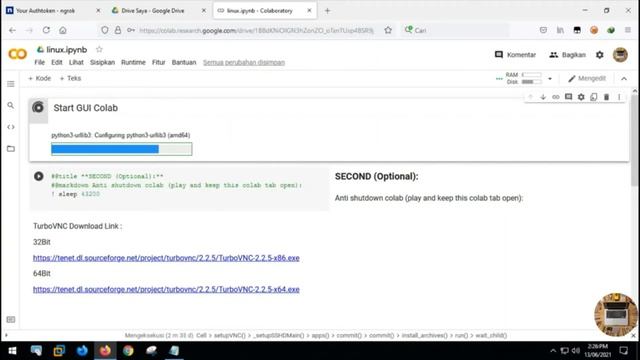Open the File menu
The height and width of the screenshot is (360, 640).
click(40, 62)
